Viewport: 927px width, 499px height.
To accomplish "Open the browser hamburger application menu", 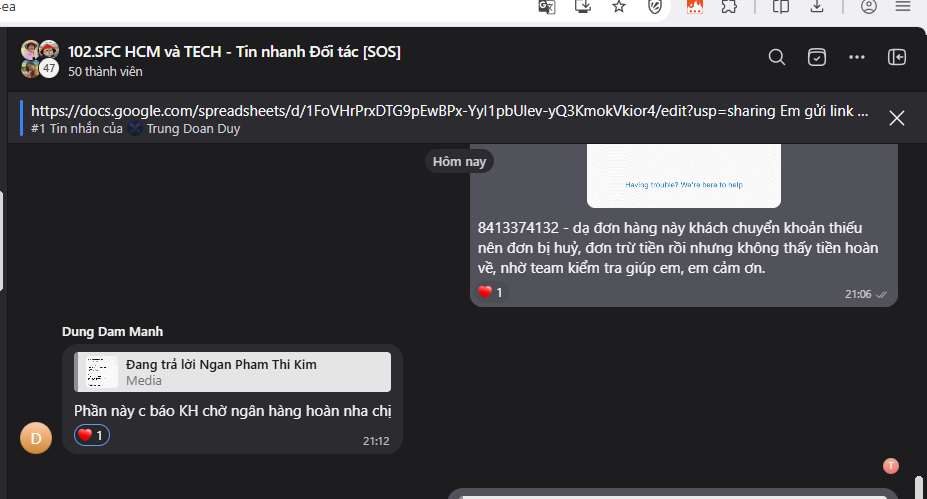I will pos(903,7).
